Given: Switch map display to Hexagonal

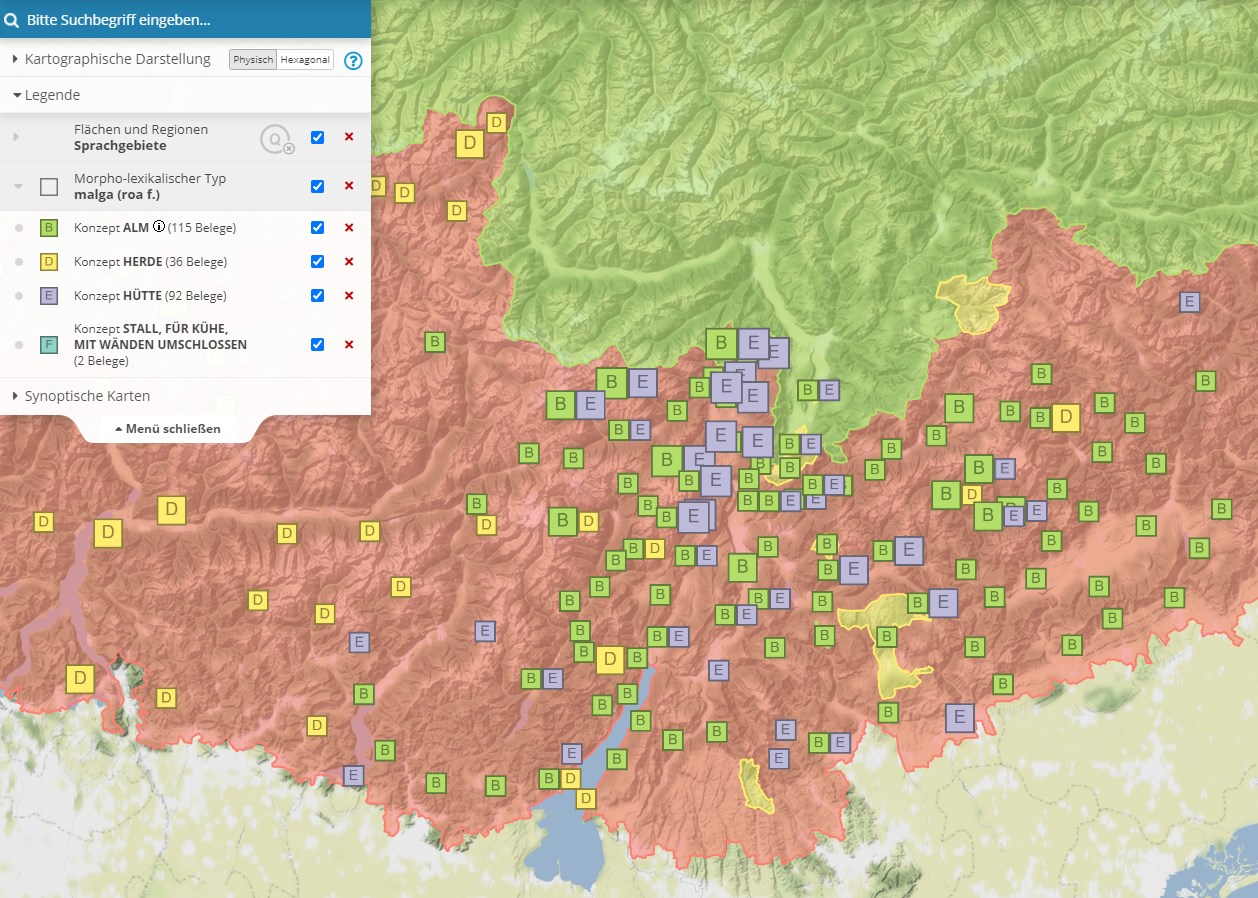Looking at the screenshot, I should 305,60.
